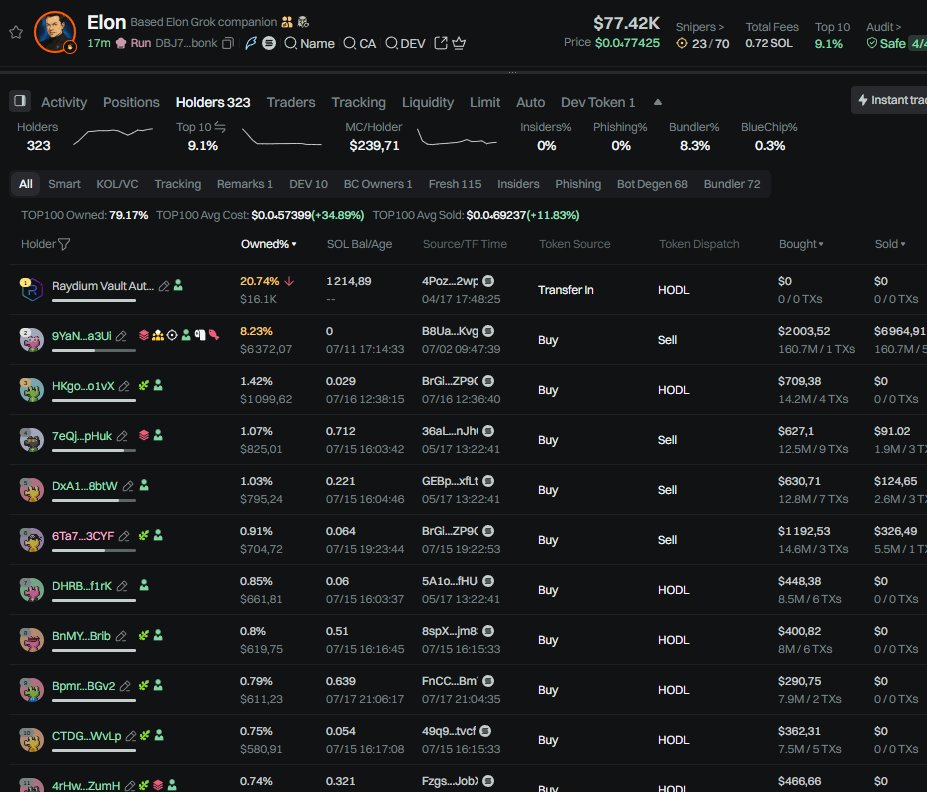
Task: Click the green person icon on DxA1...8btW
Action: click(144, 485)
